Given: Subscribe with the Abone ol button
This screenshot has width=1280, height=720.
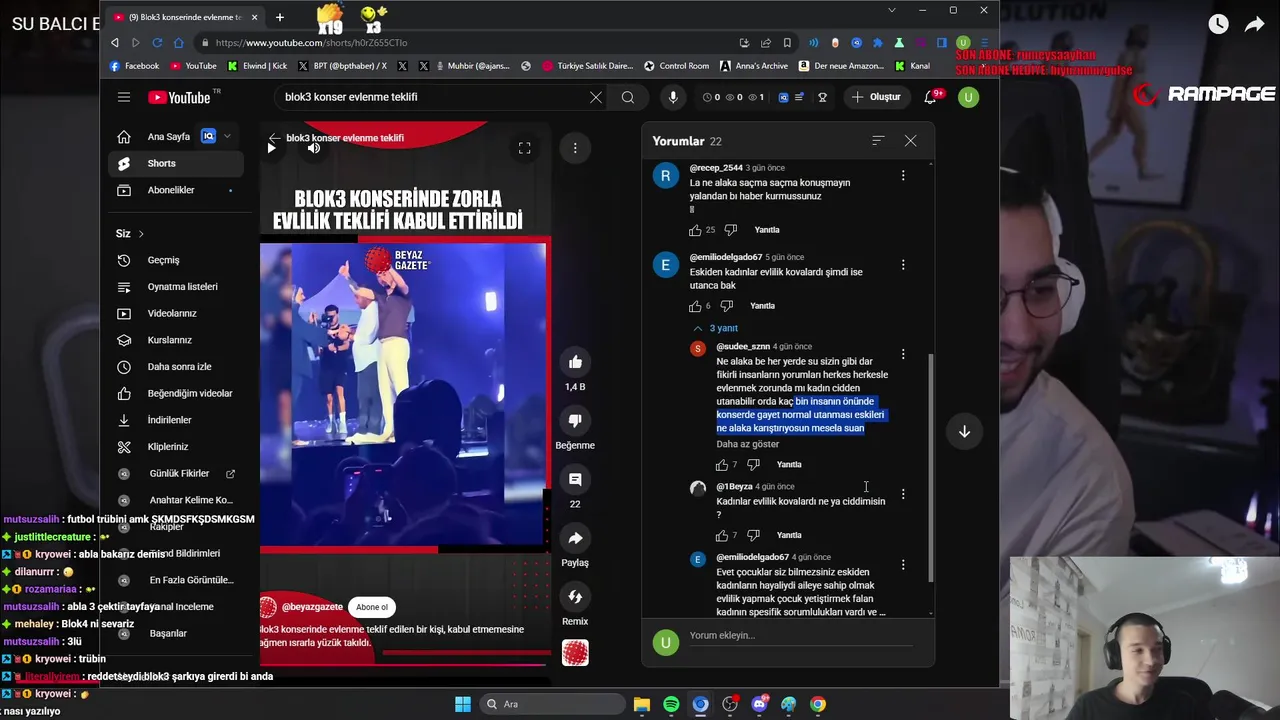Looking at the screenshot, I should pos(371,607).
